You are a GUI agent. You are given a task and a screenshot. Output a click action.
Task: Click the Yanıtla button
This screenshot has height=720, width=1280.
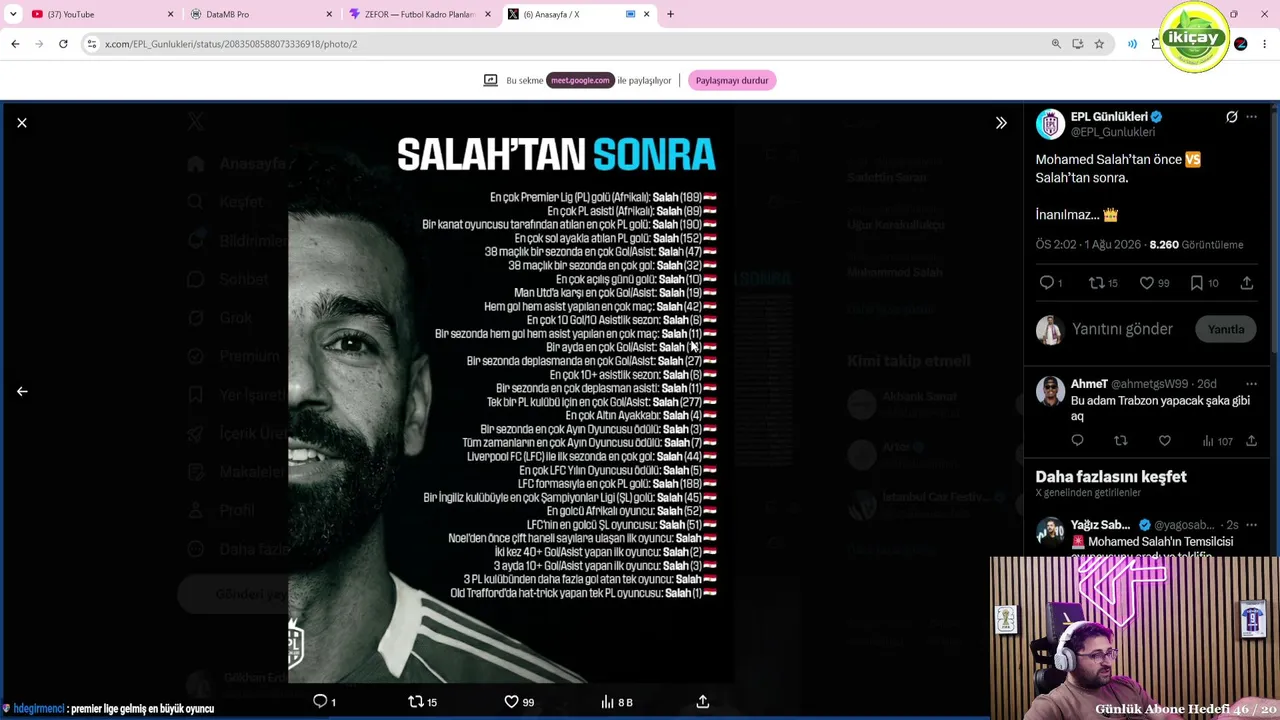(1226, 329)
